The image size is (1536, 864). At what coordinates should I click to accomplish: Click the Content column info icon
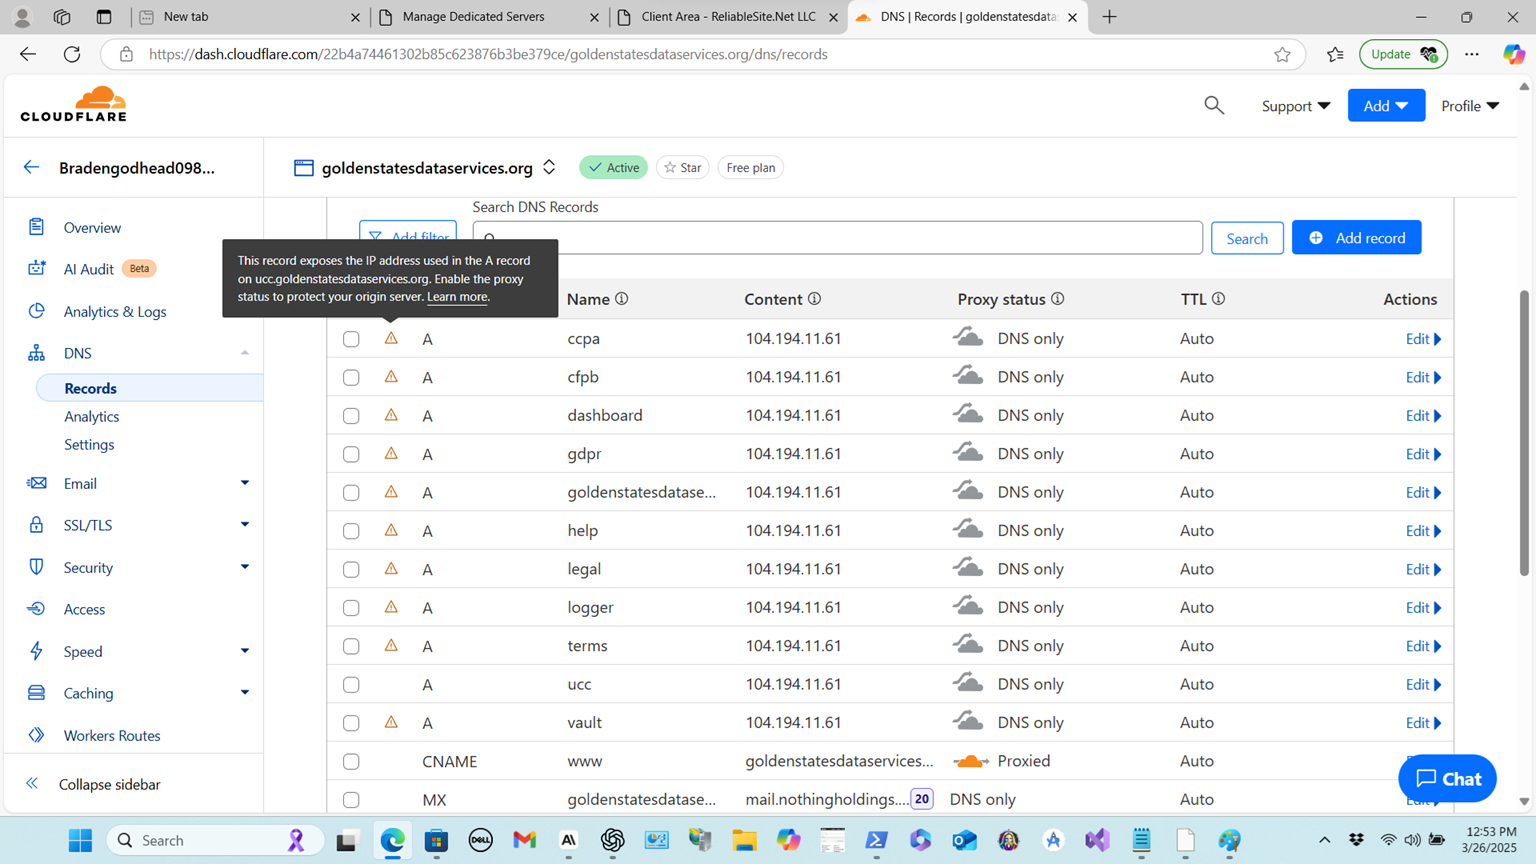[815, 299]
